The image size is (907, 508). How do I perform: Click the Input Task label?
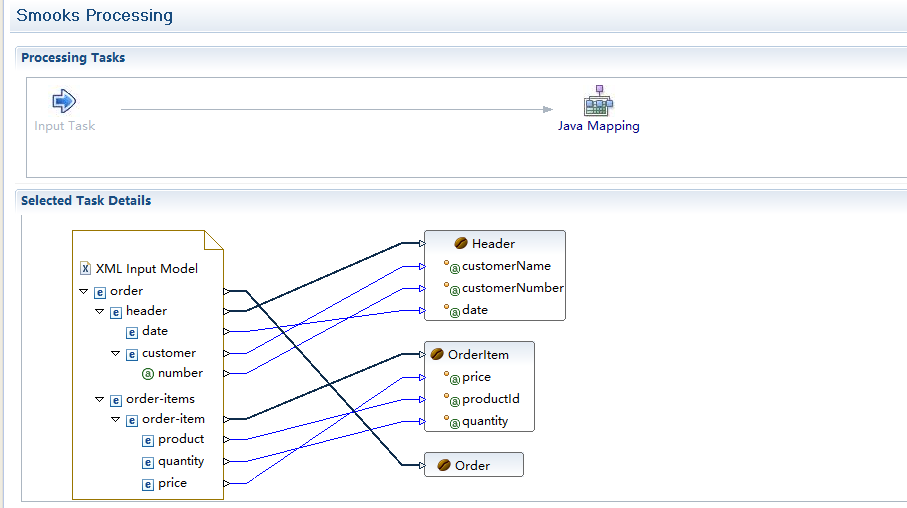[64, 126]
